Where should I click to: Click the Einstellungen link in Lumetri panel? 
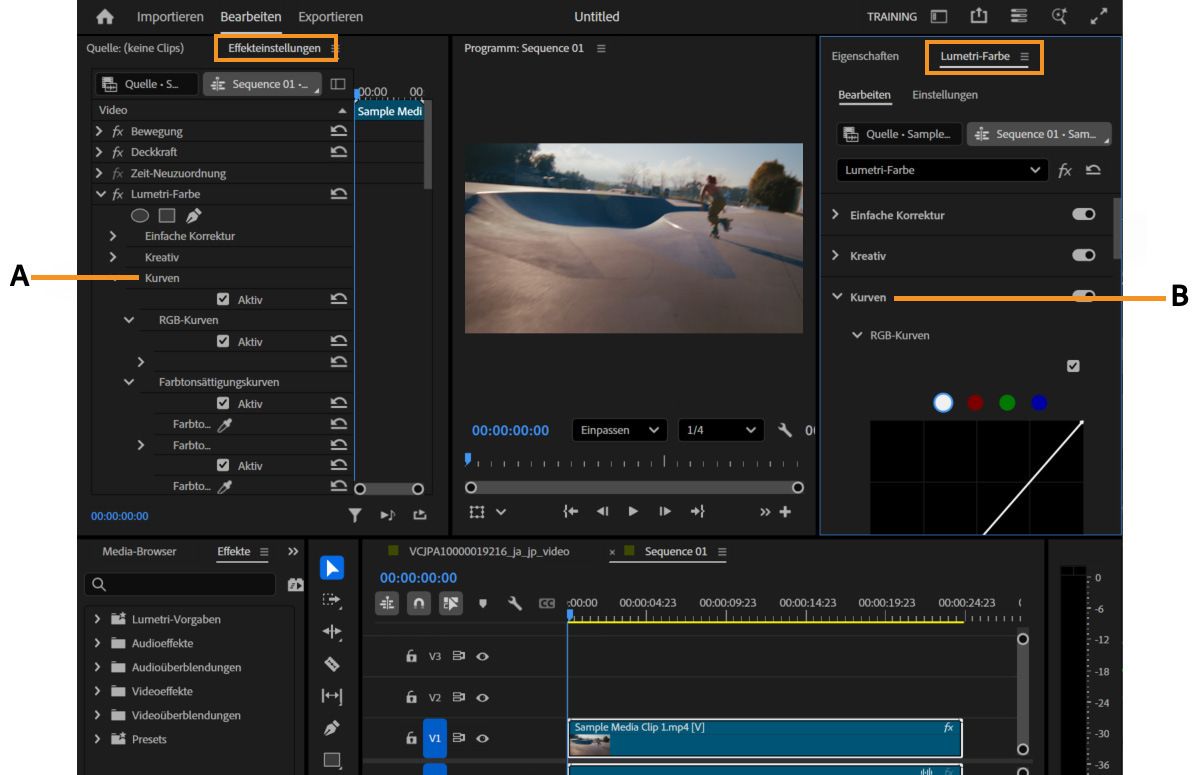[944, 95]
